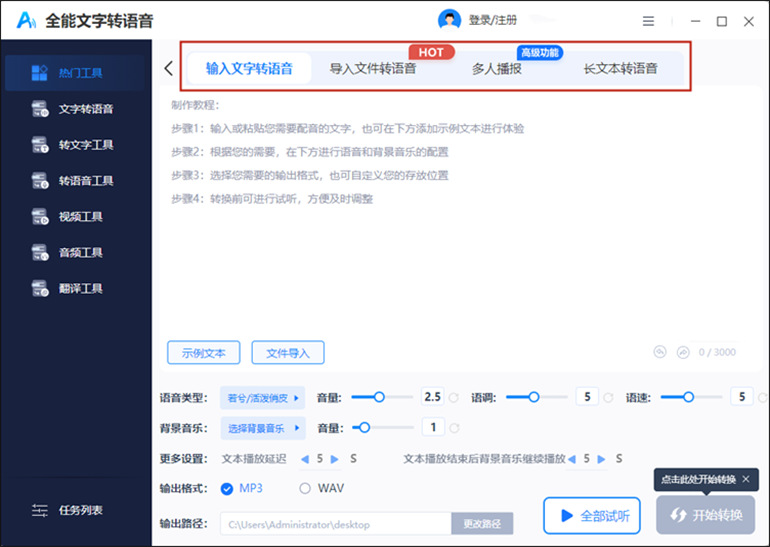This screenshot has height=547, width=770.
Task: Click the 语调 value field
Action: pyautogui.click(x=587, y=397)
